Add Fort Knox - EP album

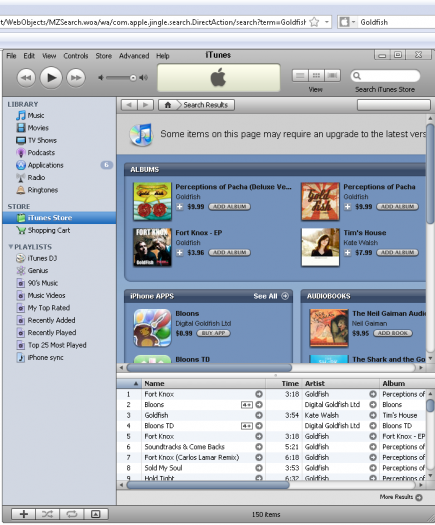coord(229,252)
